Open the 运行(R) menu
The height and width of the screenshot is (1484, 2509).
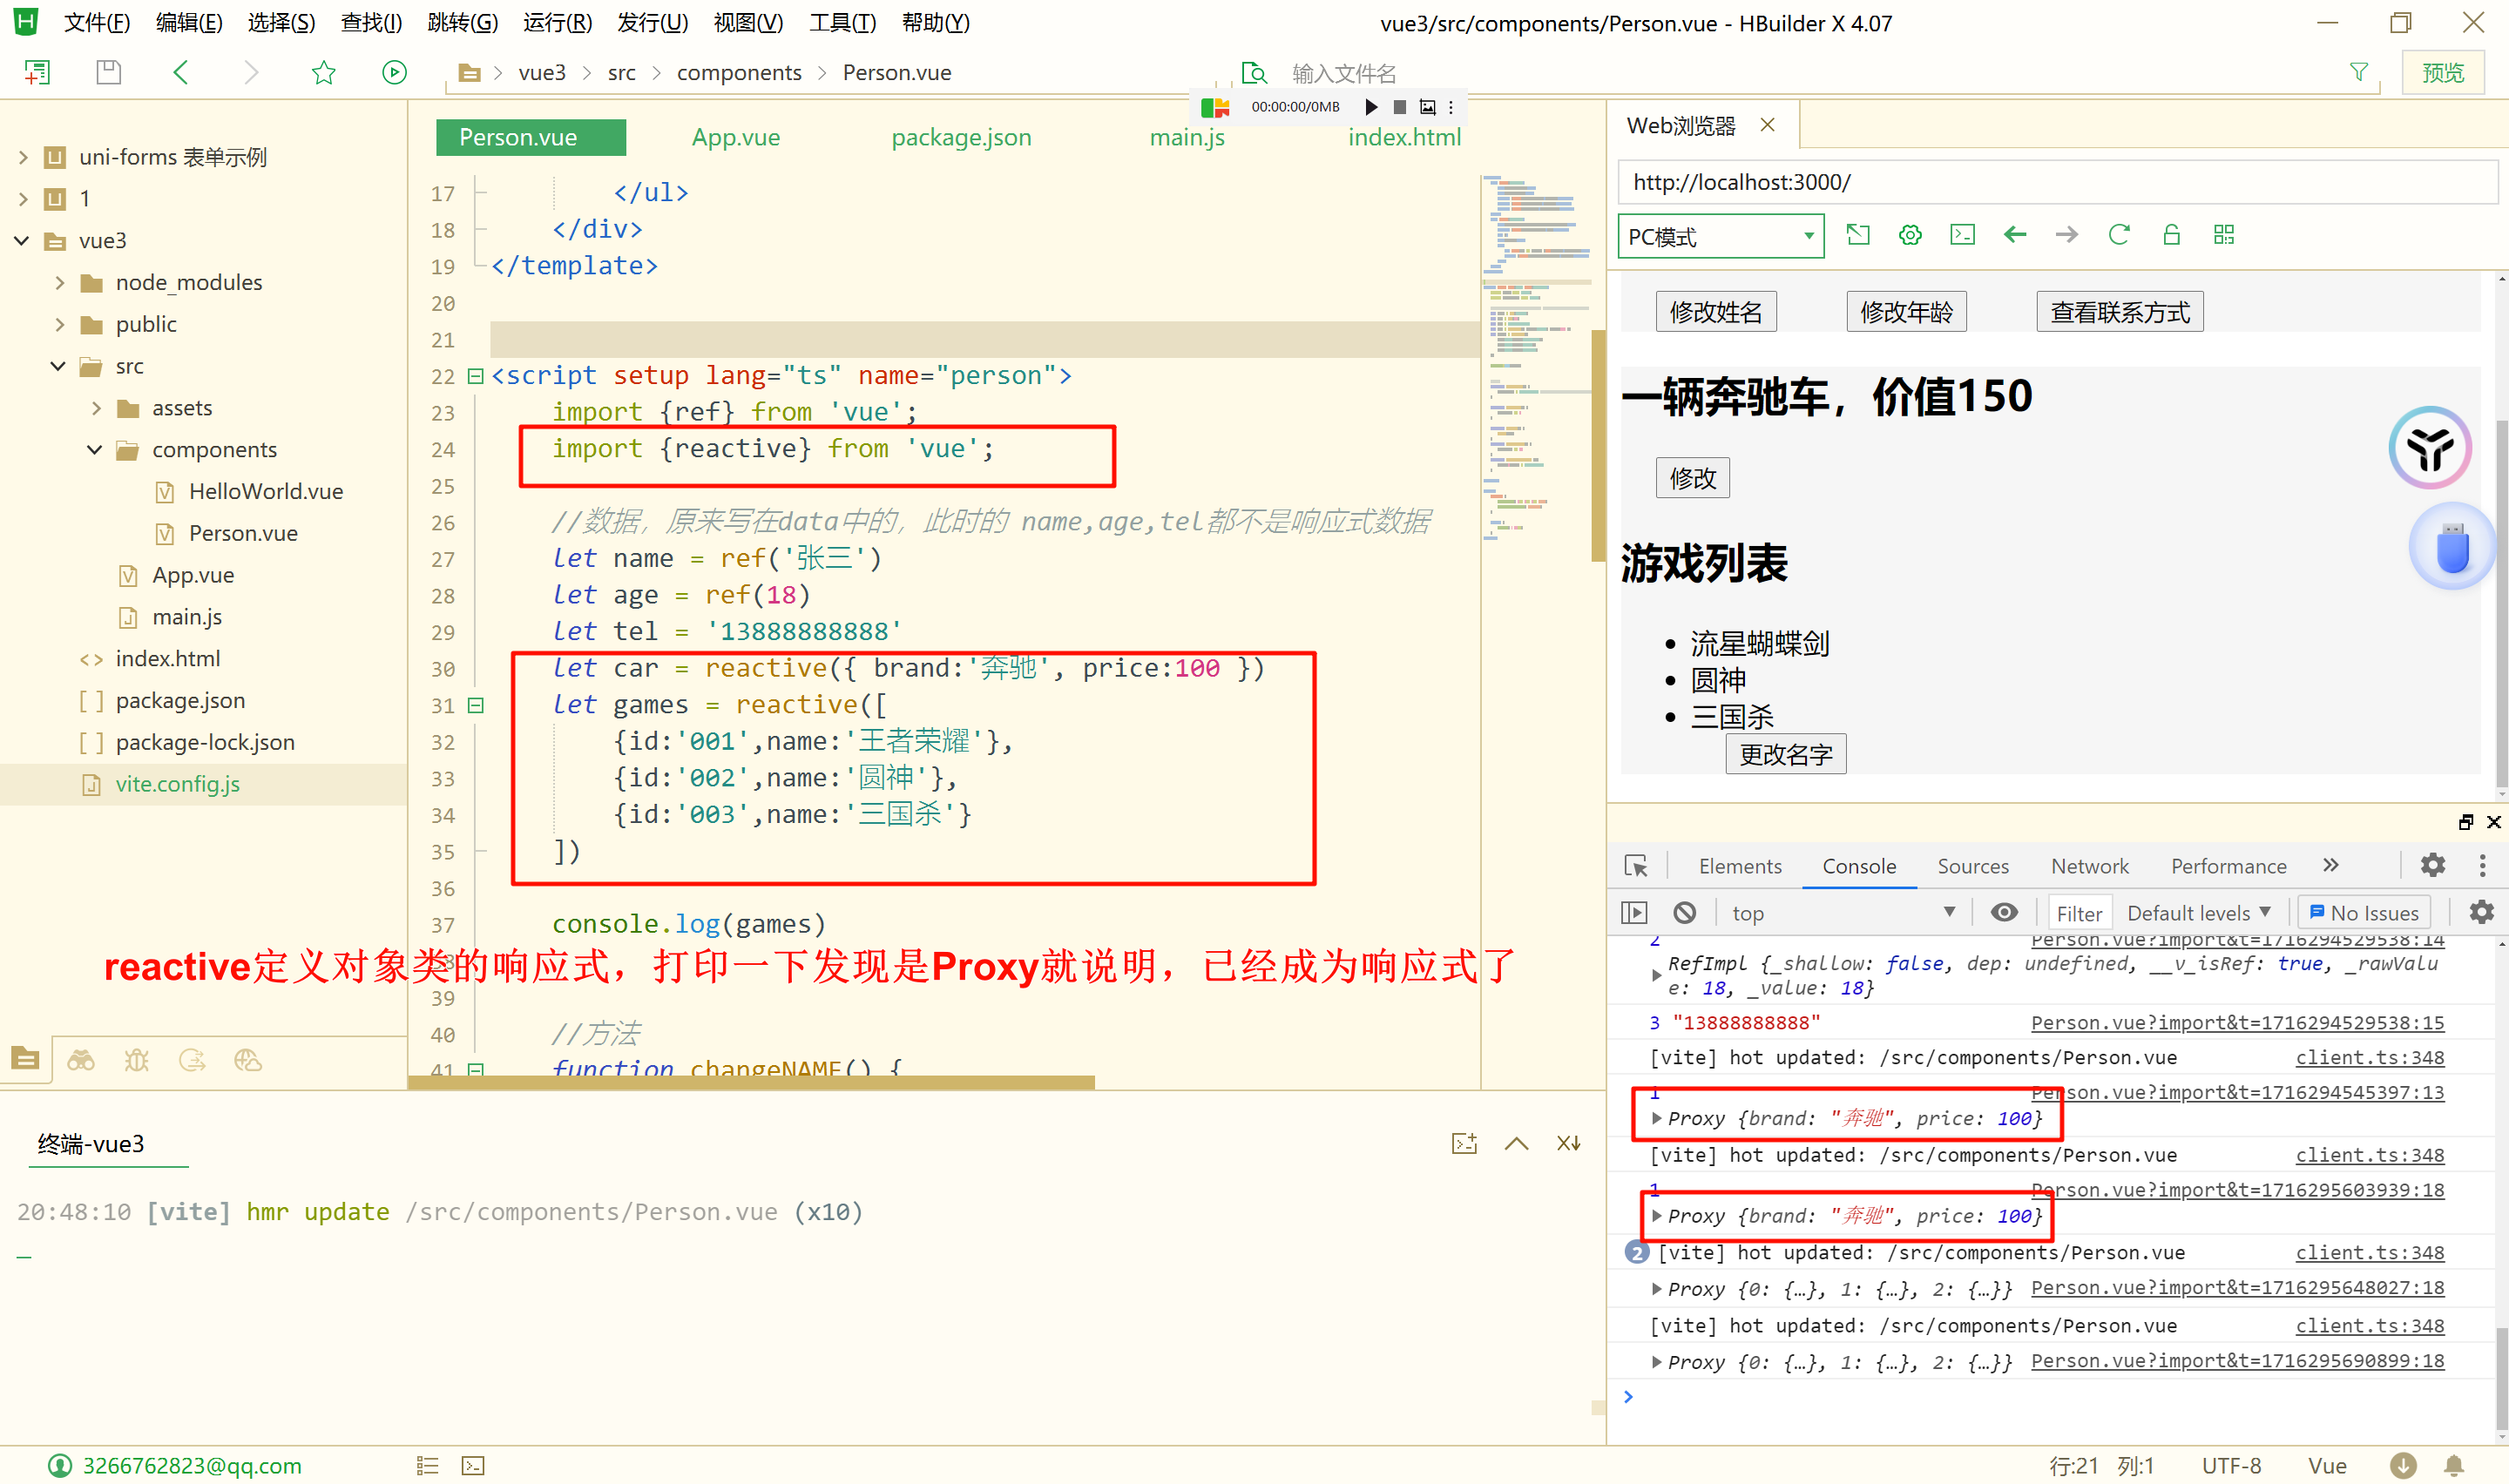[557, 22]
